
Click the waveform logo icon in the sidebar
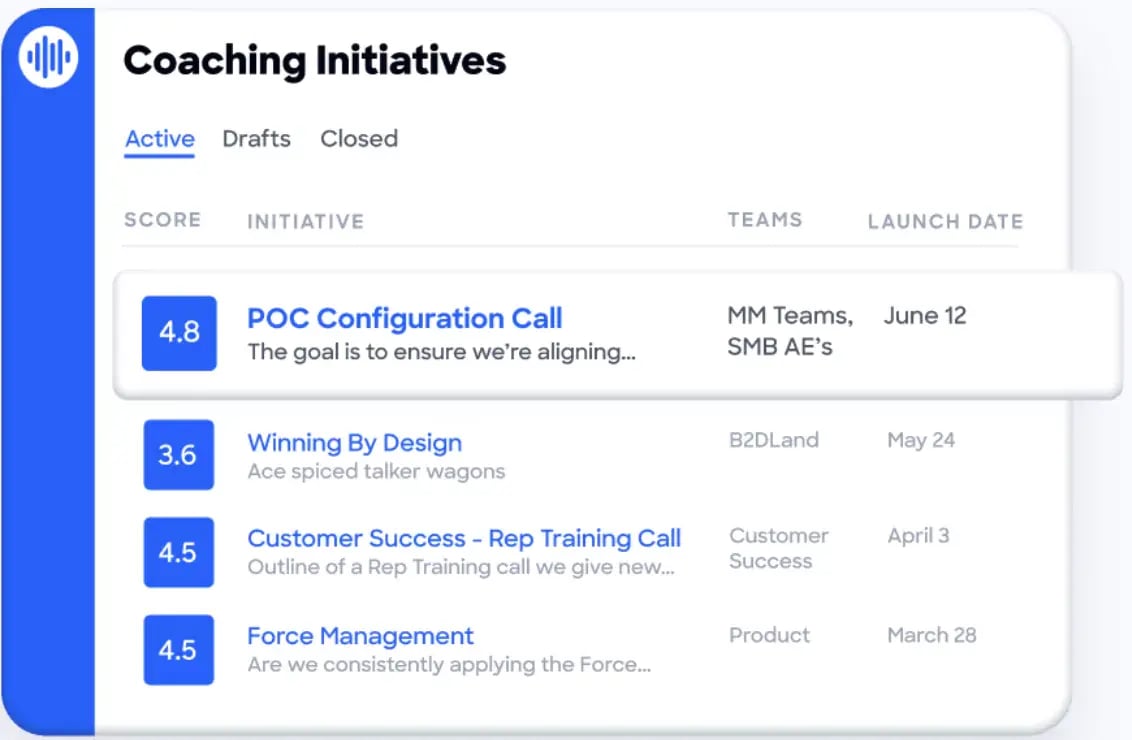(48, 58)
